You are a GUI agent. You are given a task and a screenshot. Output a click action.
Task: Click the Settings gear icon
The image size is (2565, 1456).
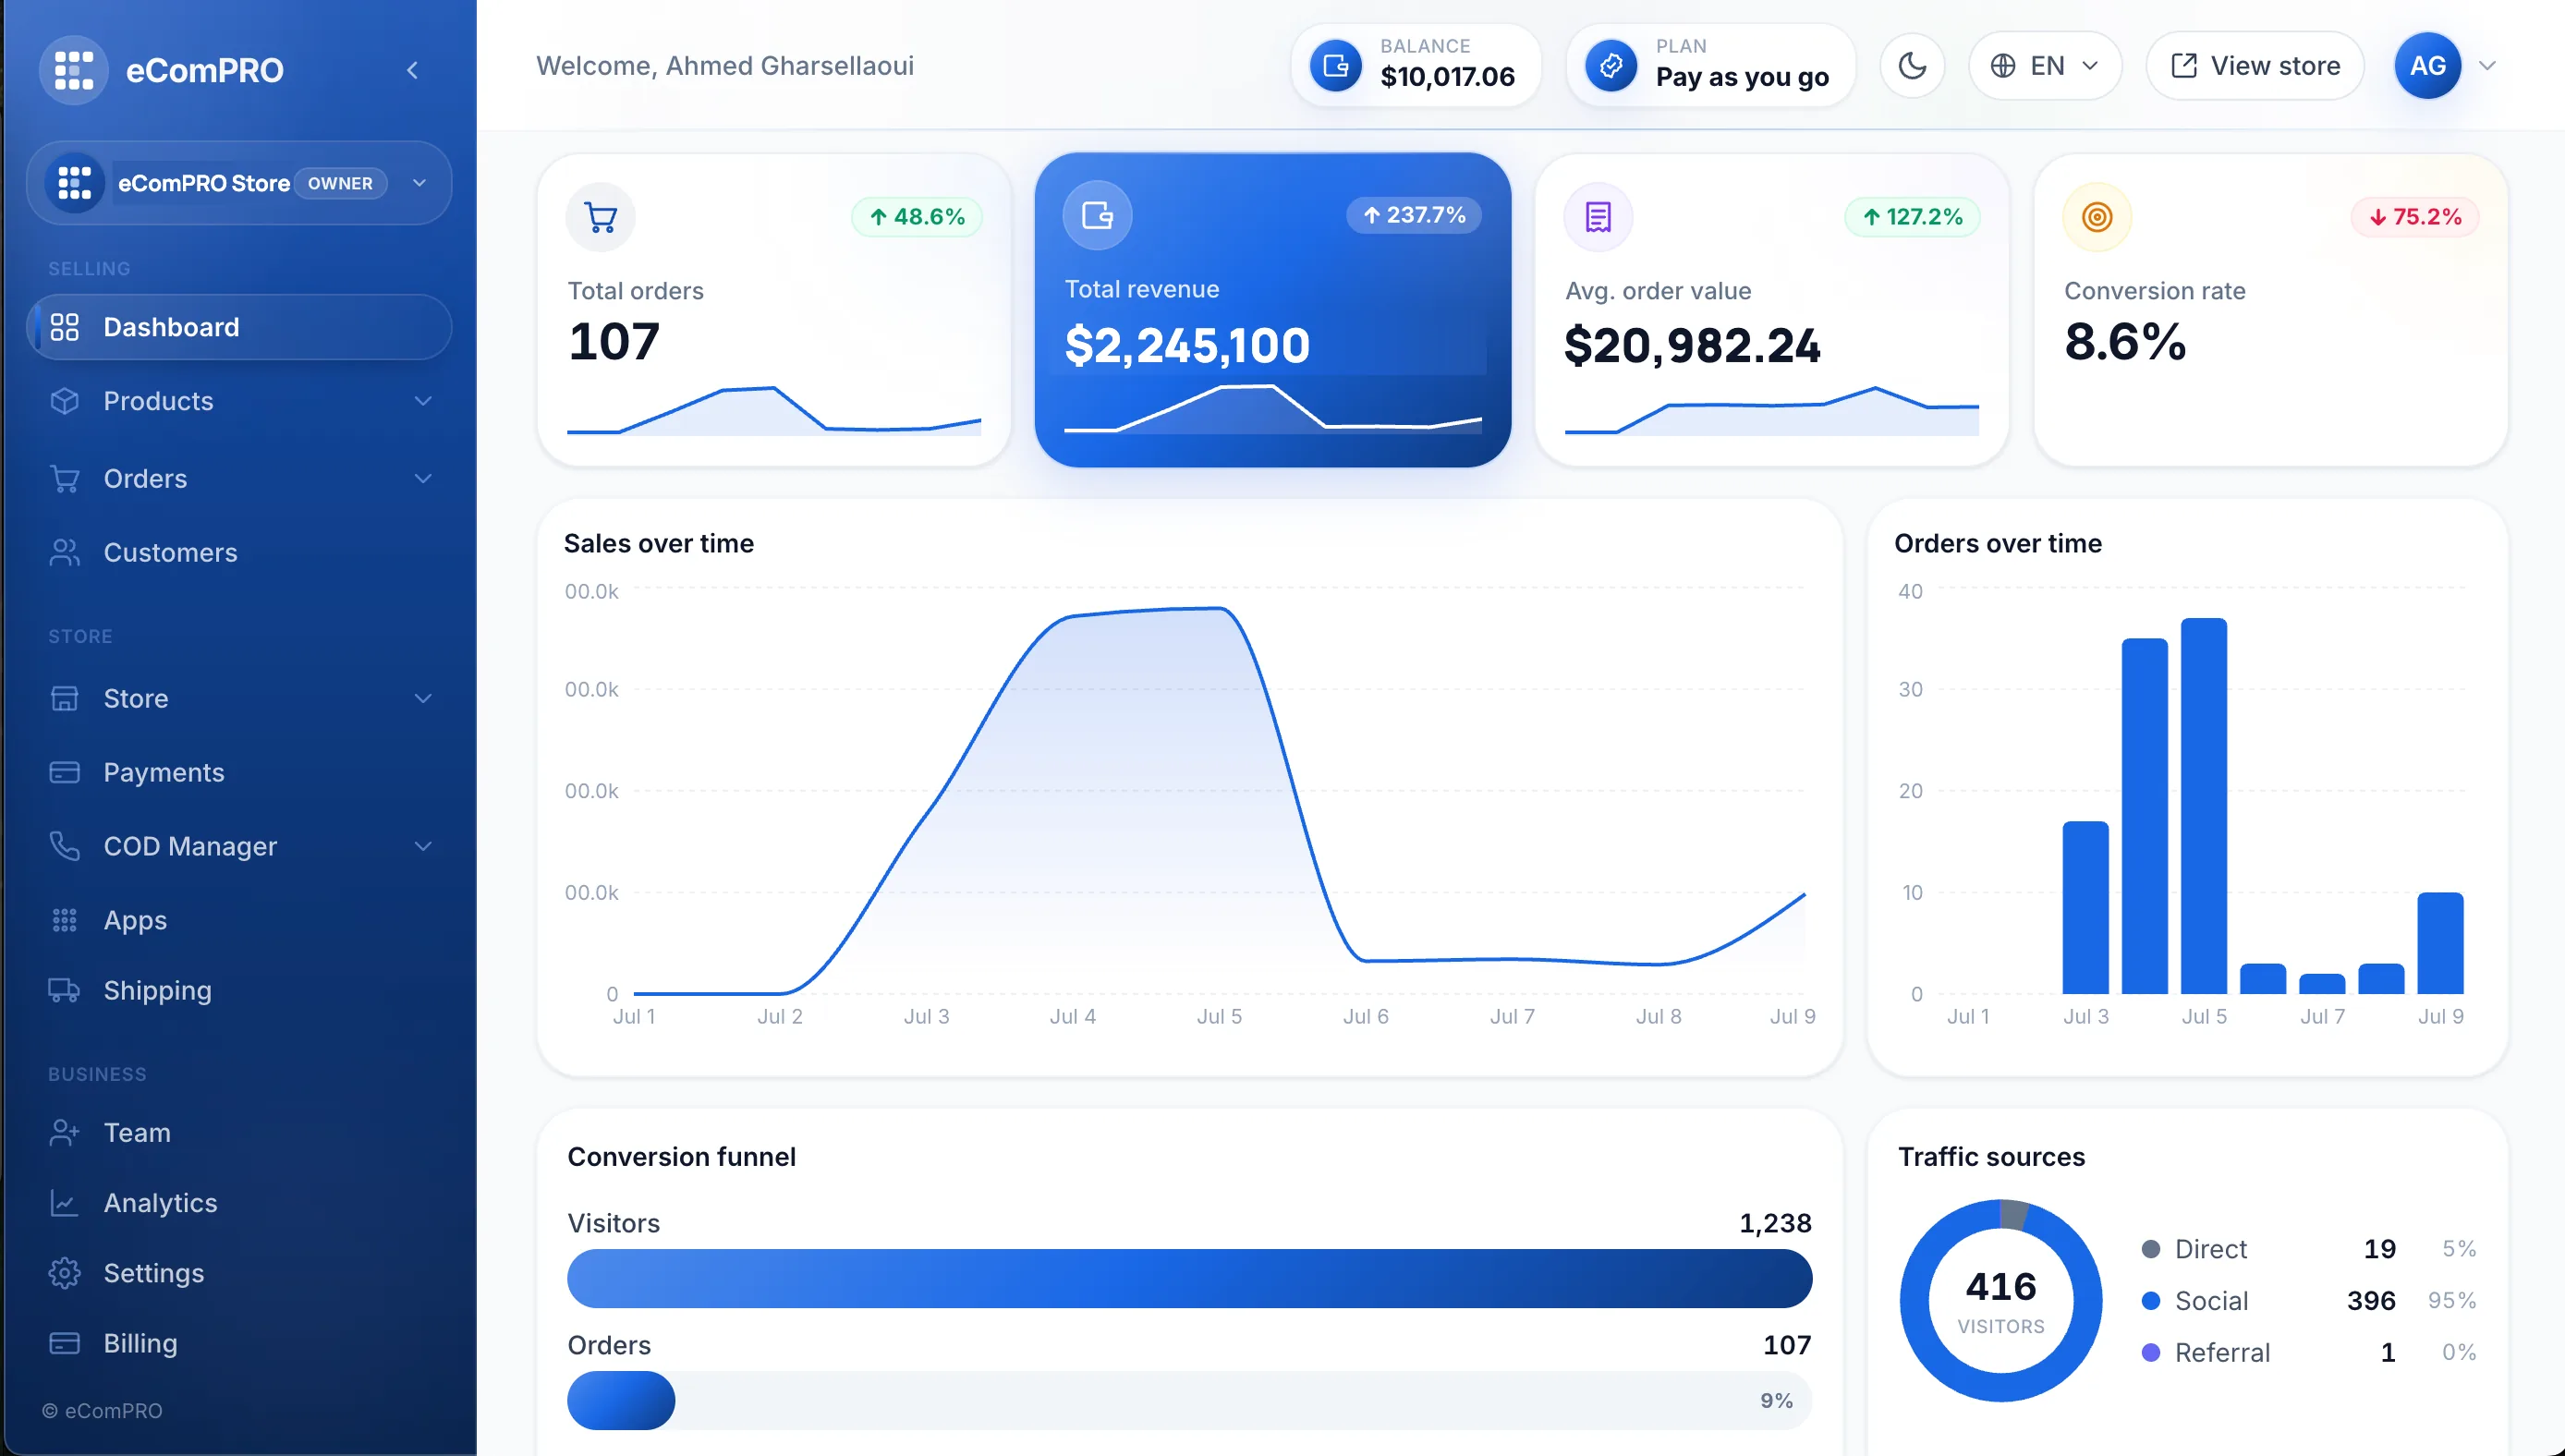[64, 1273]
